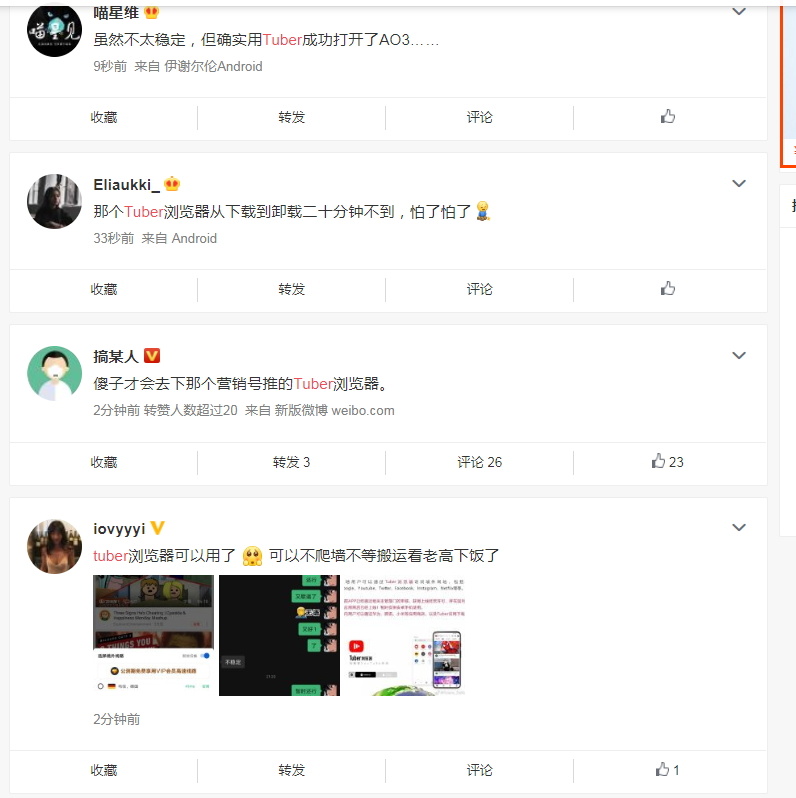The width and height of the screenshot is (796, 798).
Task: Open 搞某人's masked avatar
Action: (x=54, y=374)
